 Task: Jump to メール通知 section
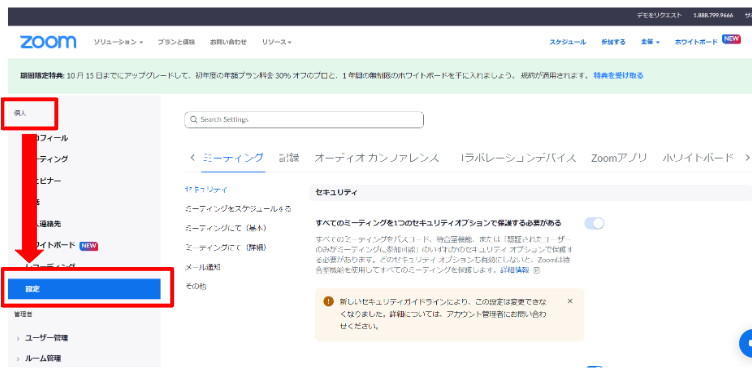(203, 267)
